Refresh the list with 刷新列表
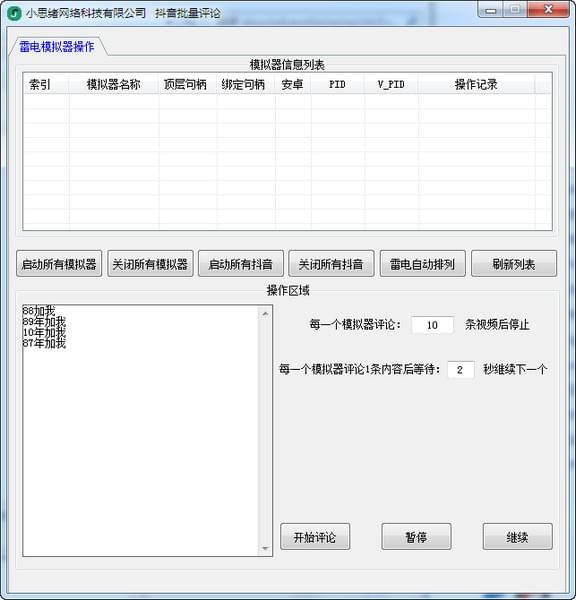576x600 pixels. click(514, 264)
